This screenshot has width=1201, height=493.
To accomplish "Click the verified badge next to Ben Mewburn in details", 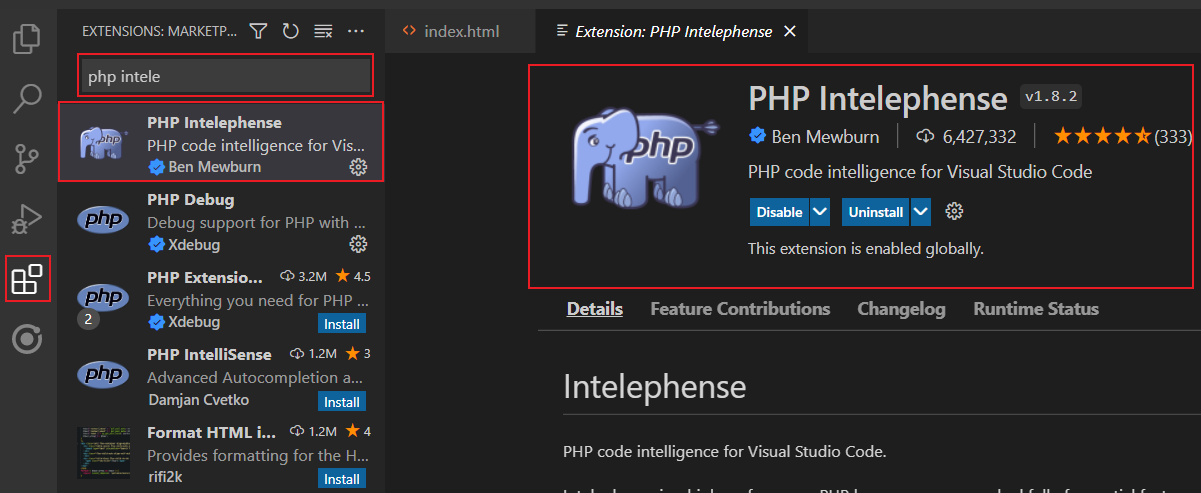I will tap(757, 136).
